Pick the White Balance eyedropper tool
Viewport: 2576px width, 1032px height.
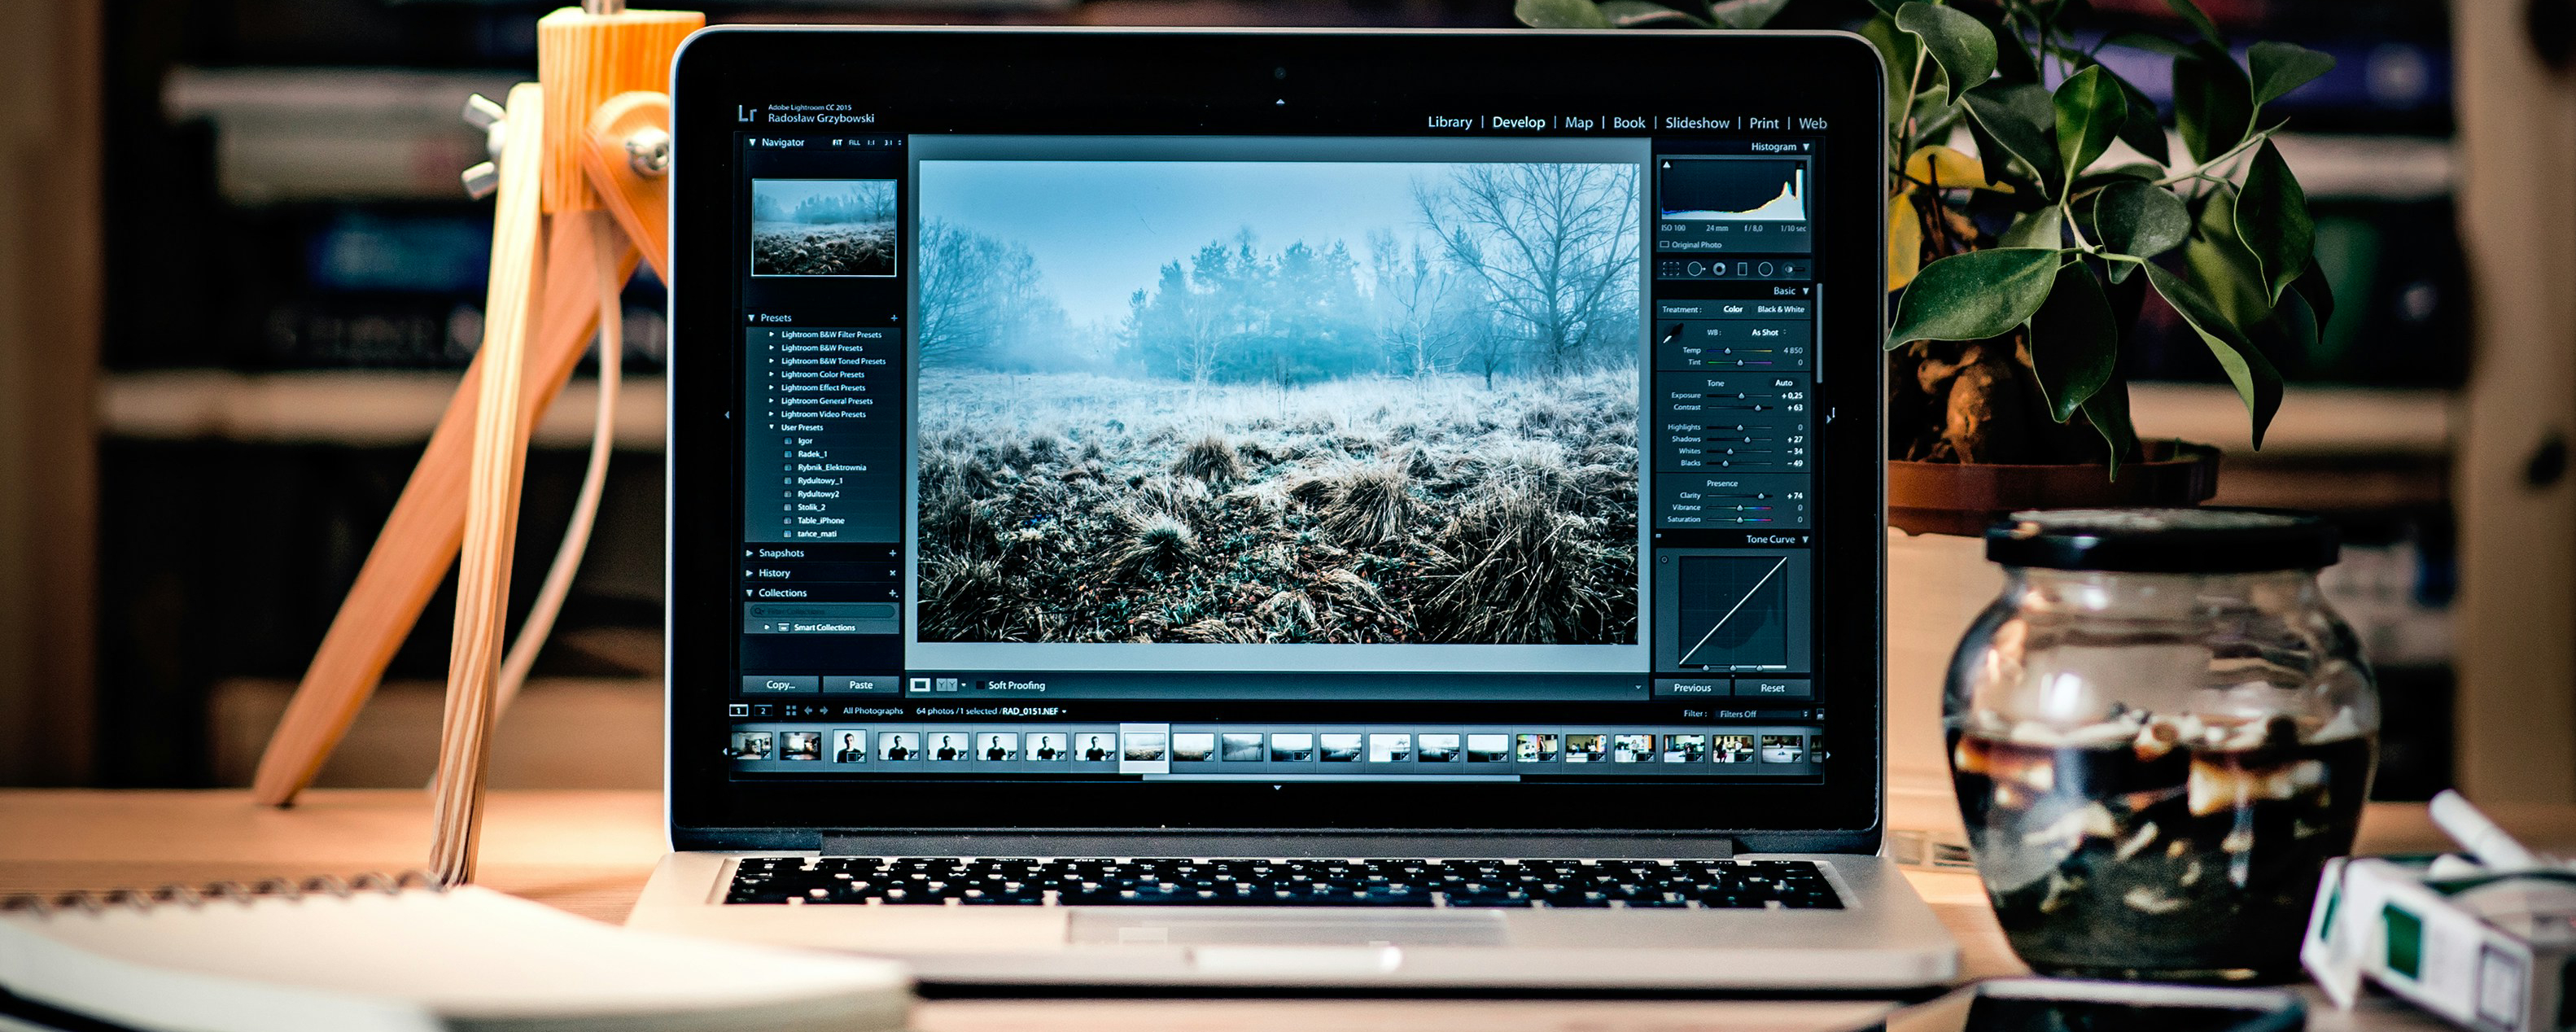[1673, 334]
